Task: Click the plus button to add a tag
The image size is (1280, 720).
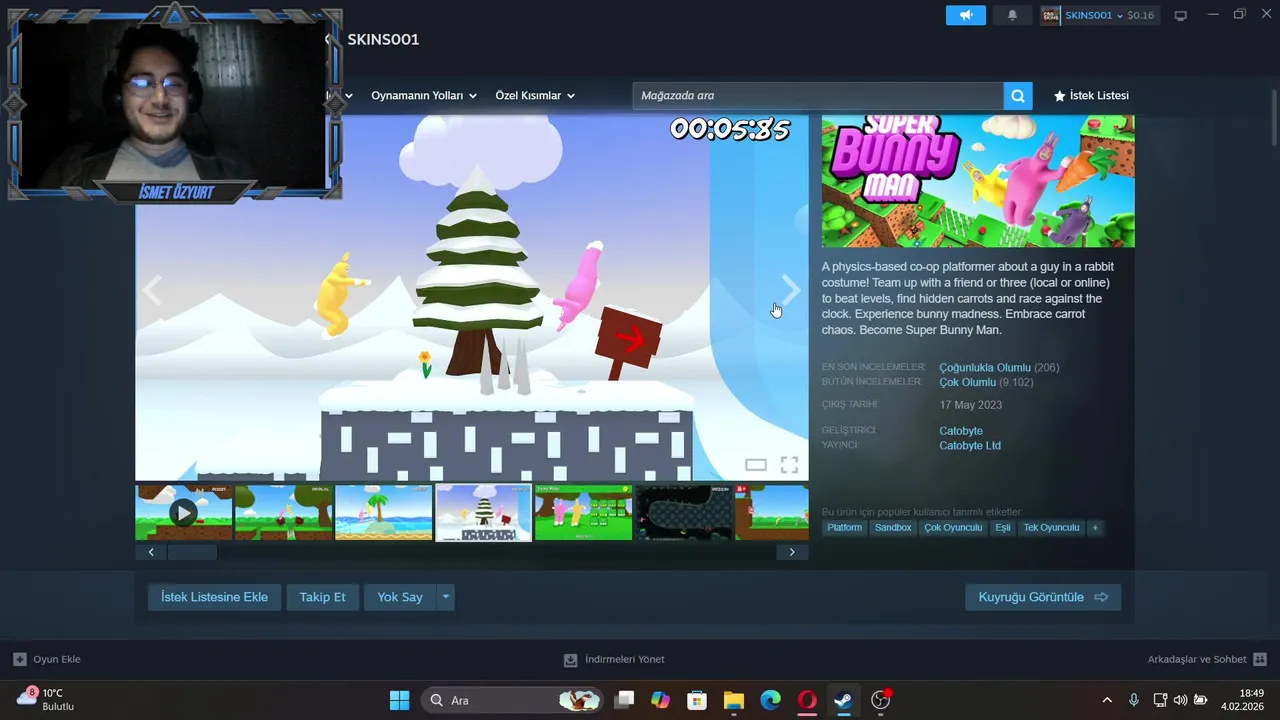Action: (x=1095, y=527)
